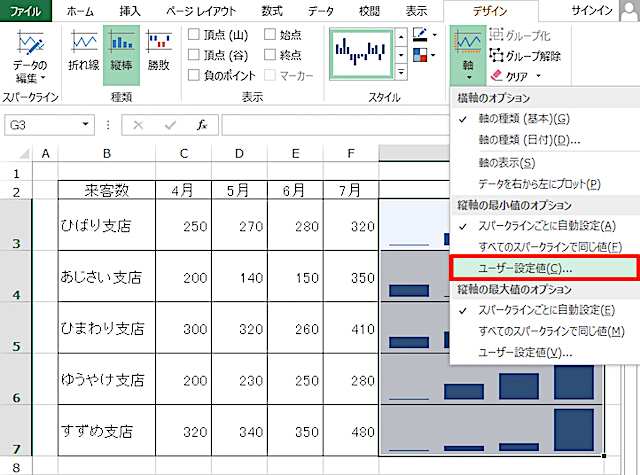Screen dimensions: 640x475
Task: Choose 軸の種類 (日付) menu item
Action: point(545,140)
